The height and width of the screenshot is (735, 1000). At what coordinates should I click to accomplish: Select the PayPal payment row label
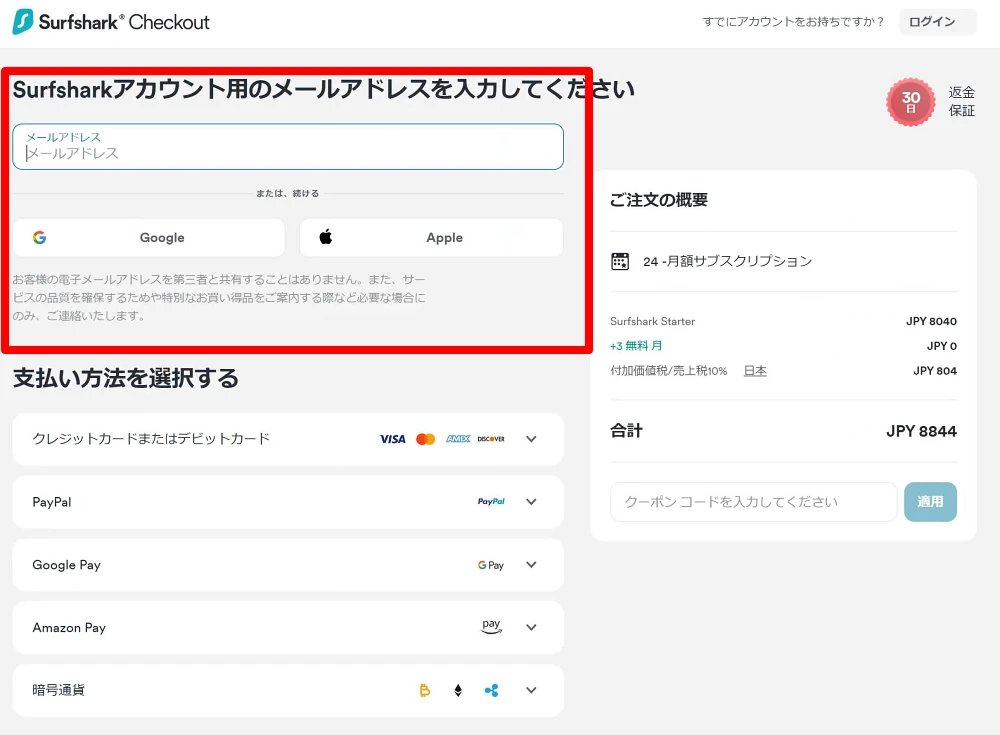pos(52,502)
